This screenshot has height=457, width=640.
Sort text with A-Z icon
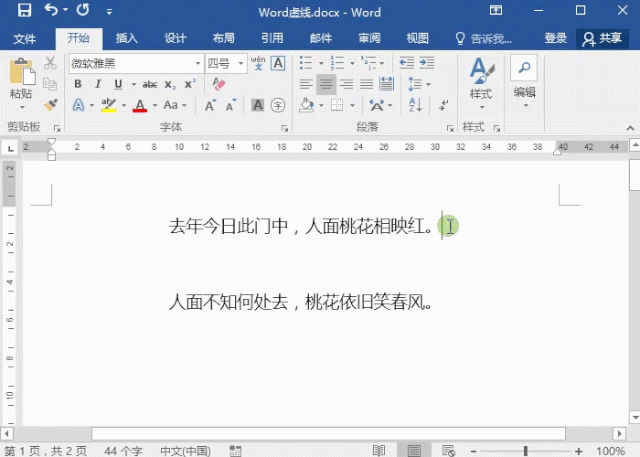click(415, 105)
